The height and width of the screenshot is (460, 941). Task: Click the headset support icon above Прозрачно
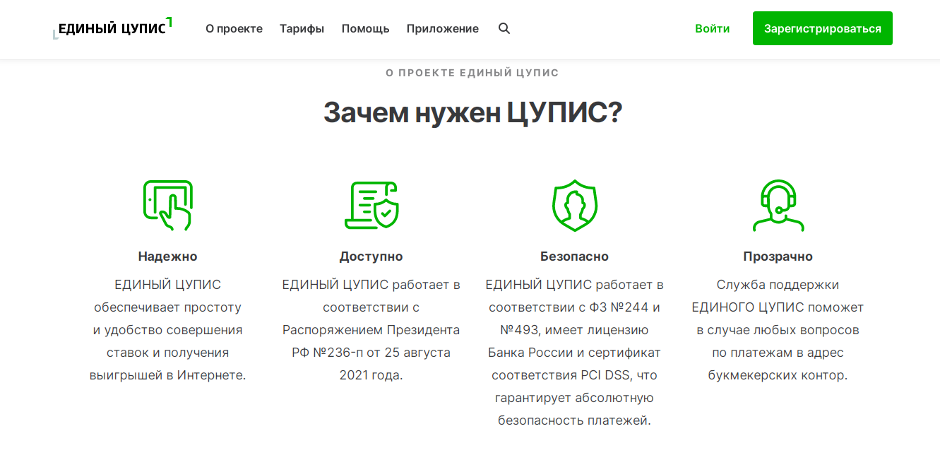777,205
